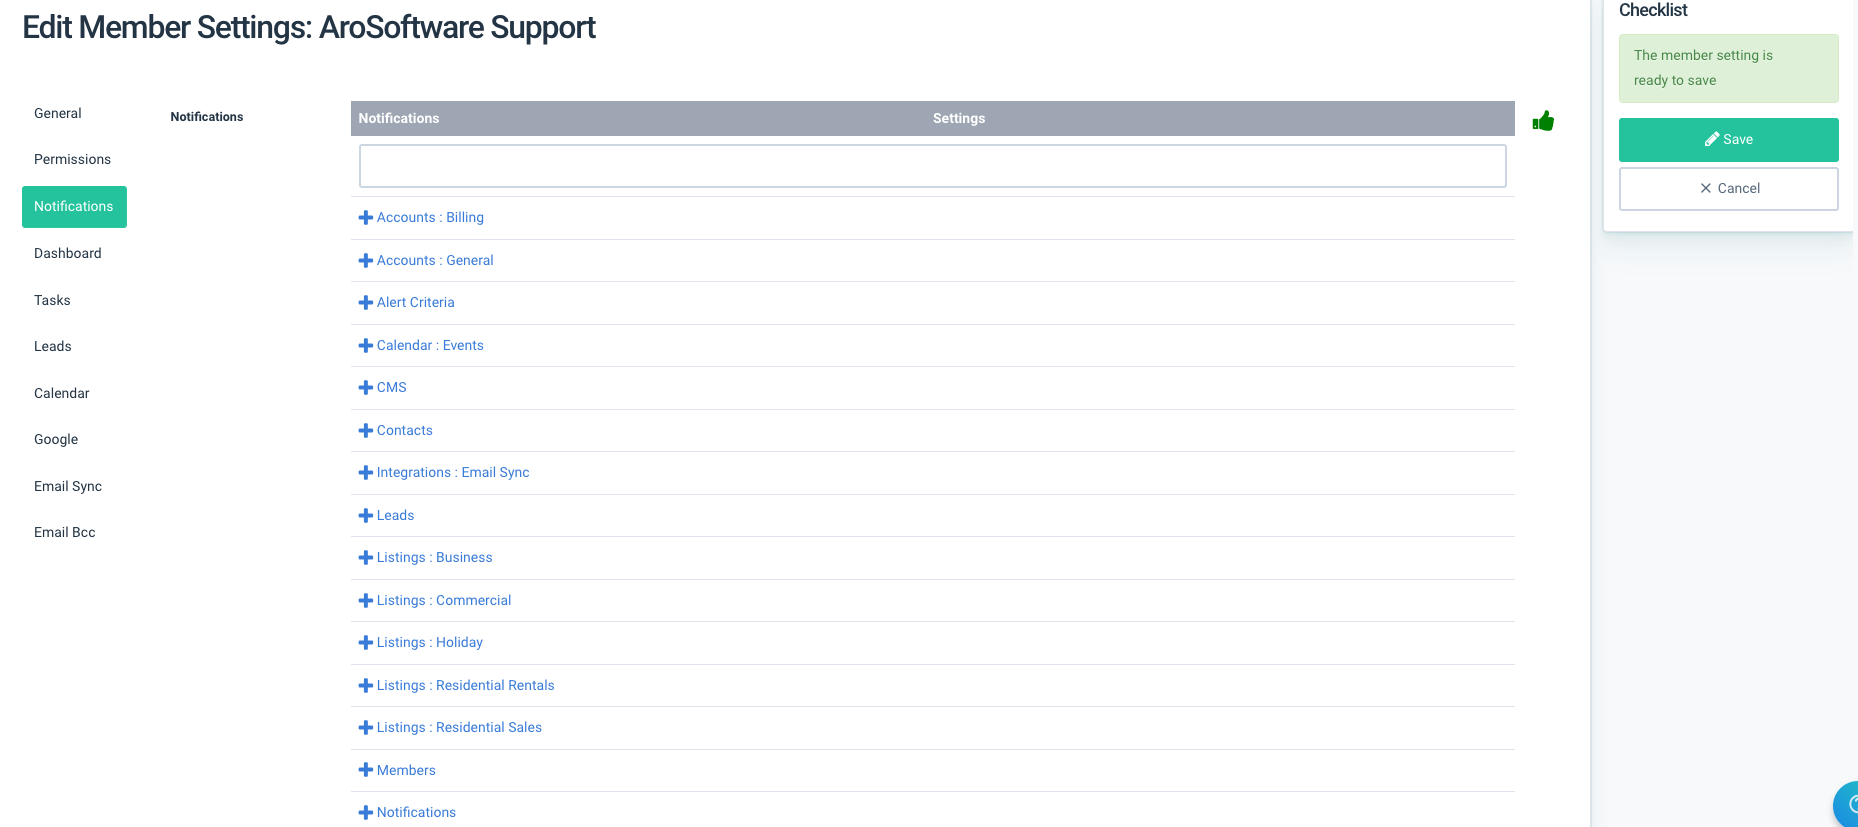The image size is (1858, 827).
Task: Expand Calendar : Events plus icon
Action: click(x=366, y=346)
